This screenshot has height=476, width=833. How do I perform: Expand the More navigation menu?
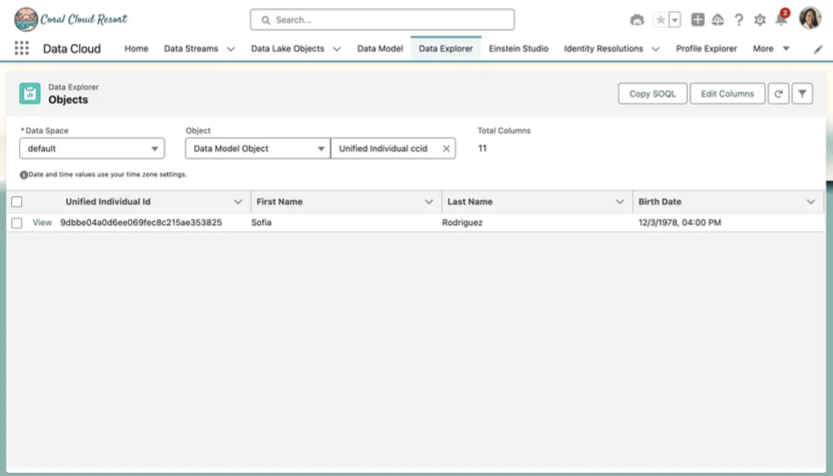pos(770,48)
